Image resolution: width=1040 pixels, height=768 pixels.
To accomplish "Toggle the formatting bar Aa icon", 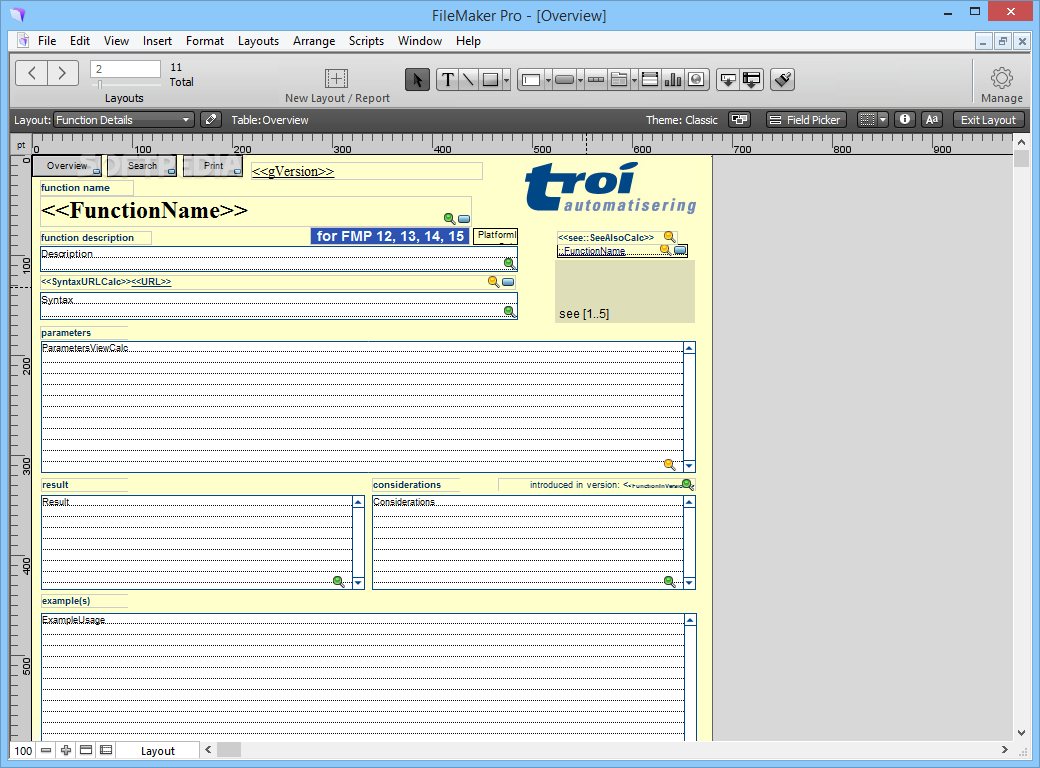I will coord(932,119).
